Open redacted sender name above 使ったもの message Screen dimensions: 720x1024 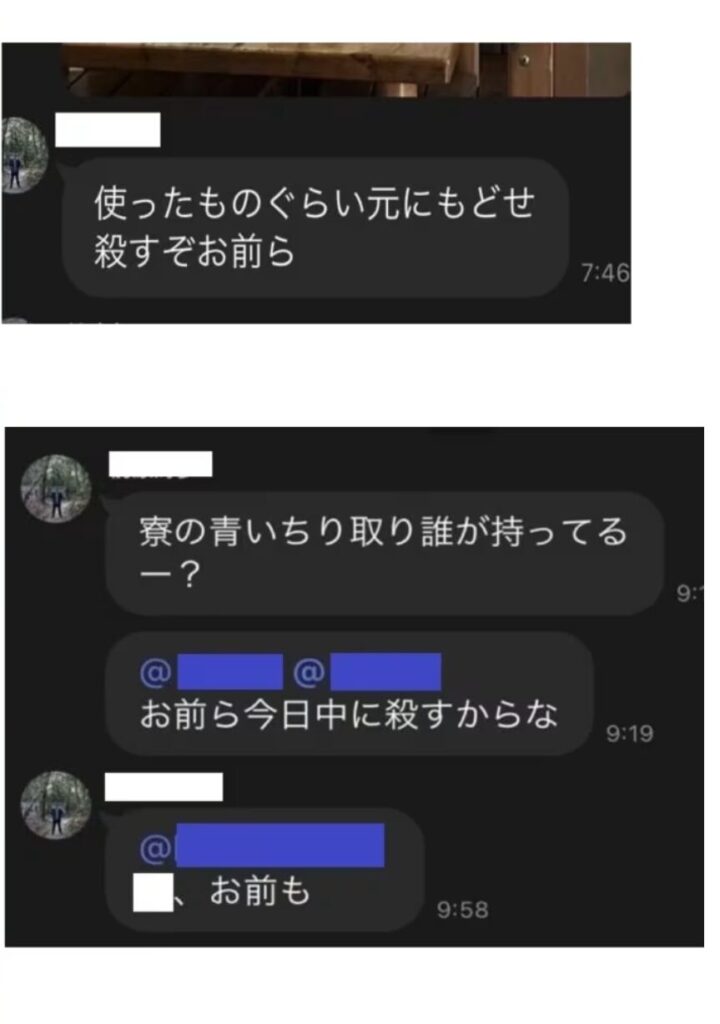(108, 129)
